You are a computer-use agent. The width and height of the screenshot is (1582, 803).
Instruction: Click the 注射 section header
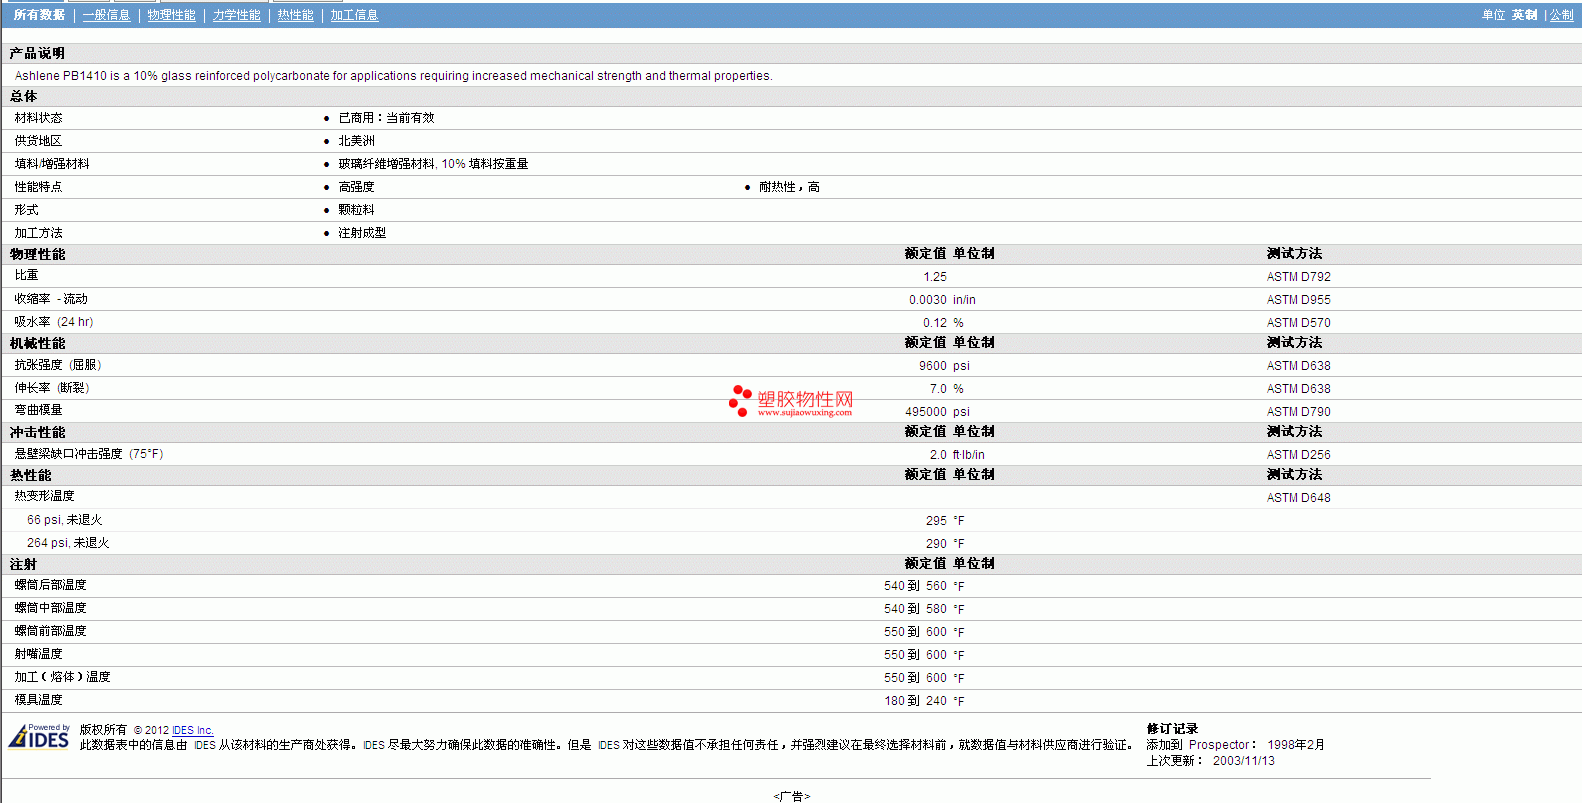coord(23,564)
